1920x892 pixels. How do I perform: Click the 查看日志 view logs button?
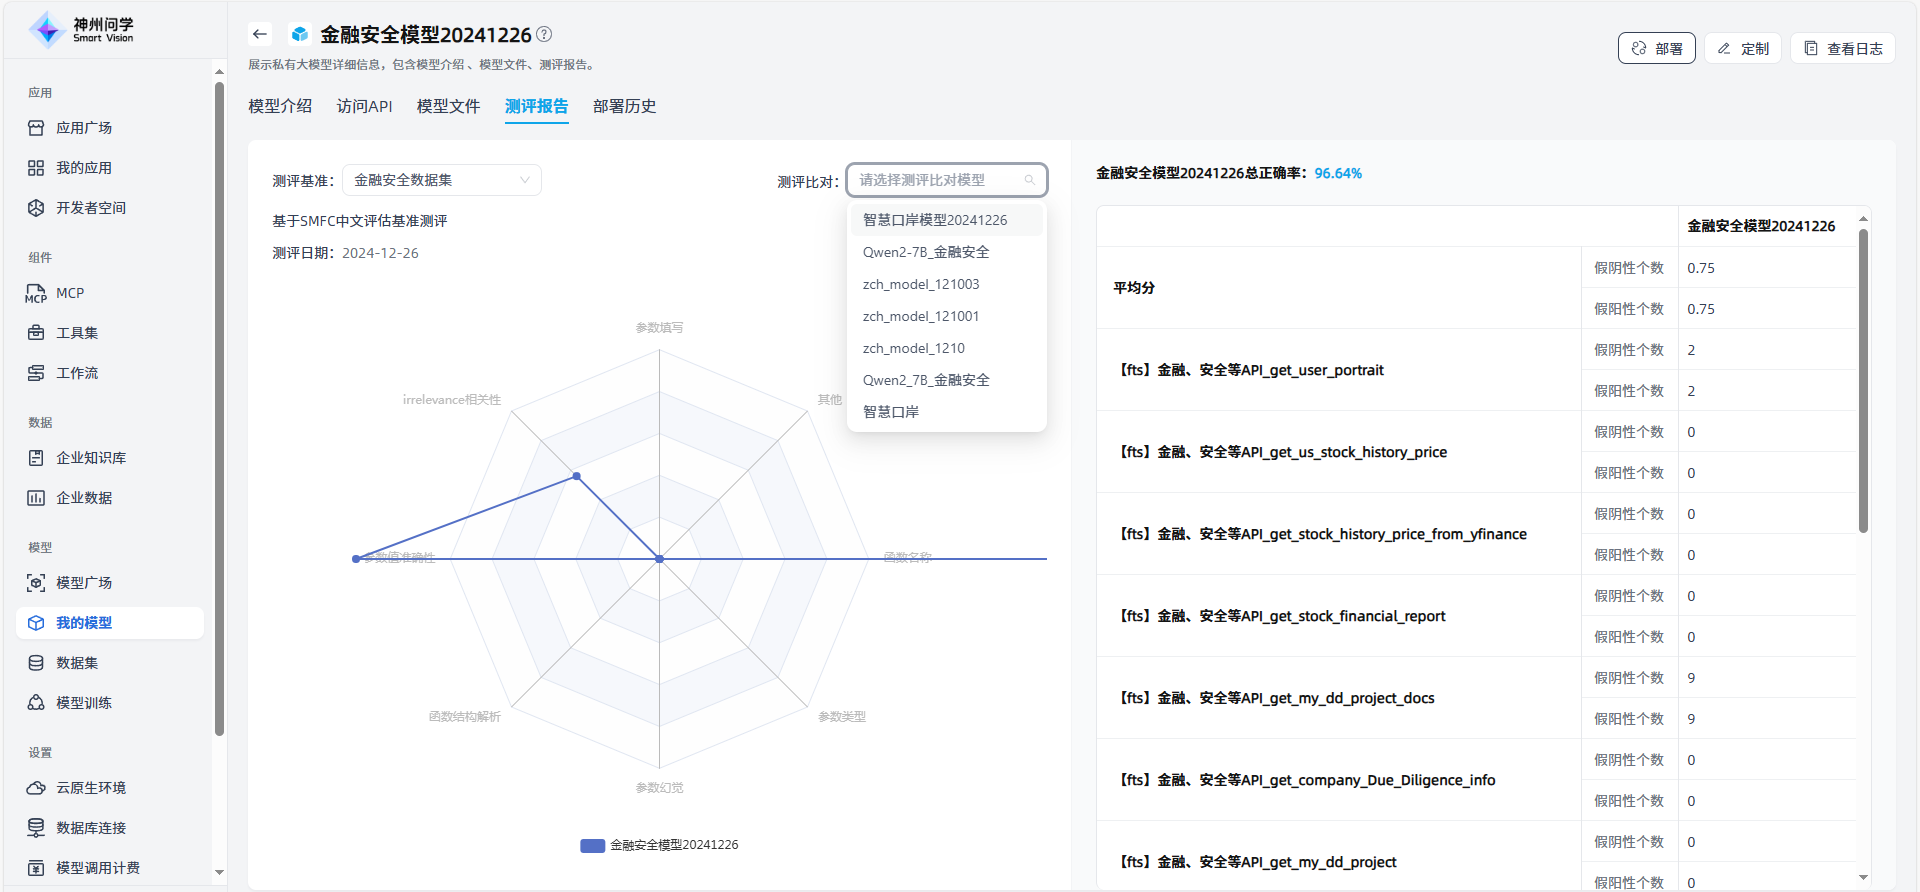pos(1842,48)
